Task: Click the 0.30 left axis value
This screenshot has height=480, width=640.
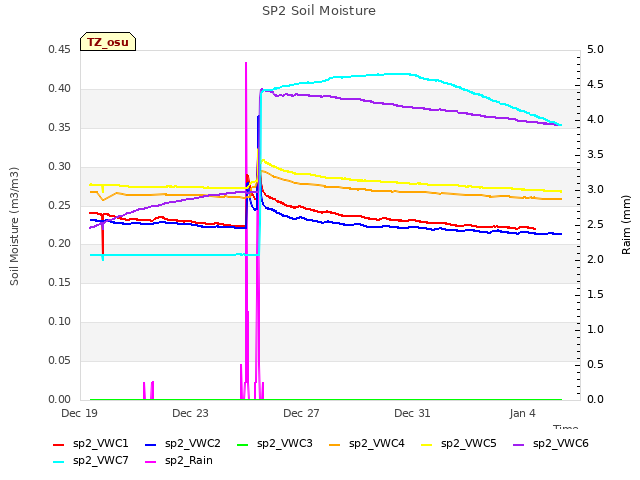Action: pos(60,166)
